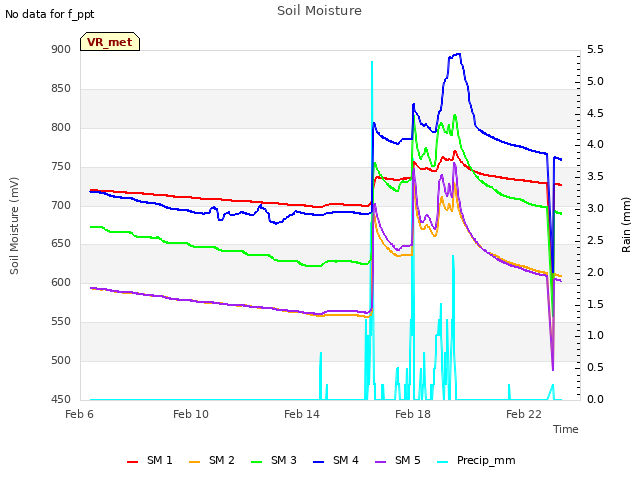Click the Feb 10 x-axis label
This screenshot has width=640, height=480.
[x=191, y=414]
